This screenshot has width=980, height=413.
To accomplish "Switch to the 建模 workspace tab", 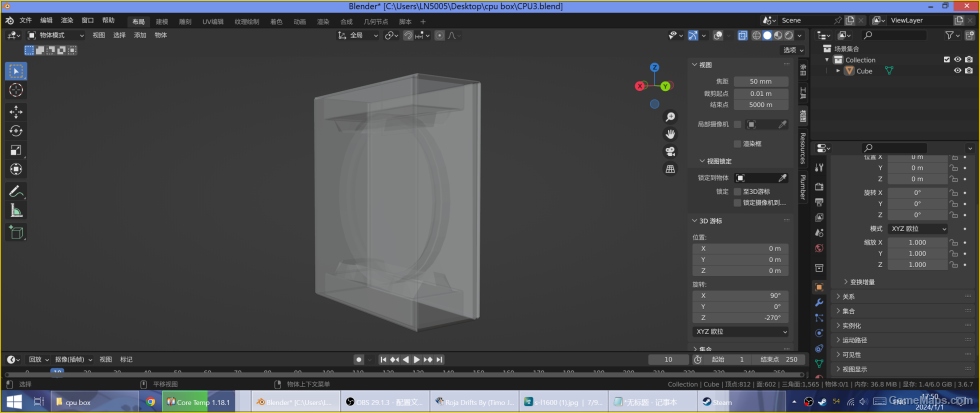I will [x=162, y=22].
